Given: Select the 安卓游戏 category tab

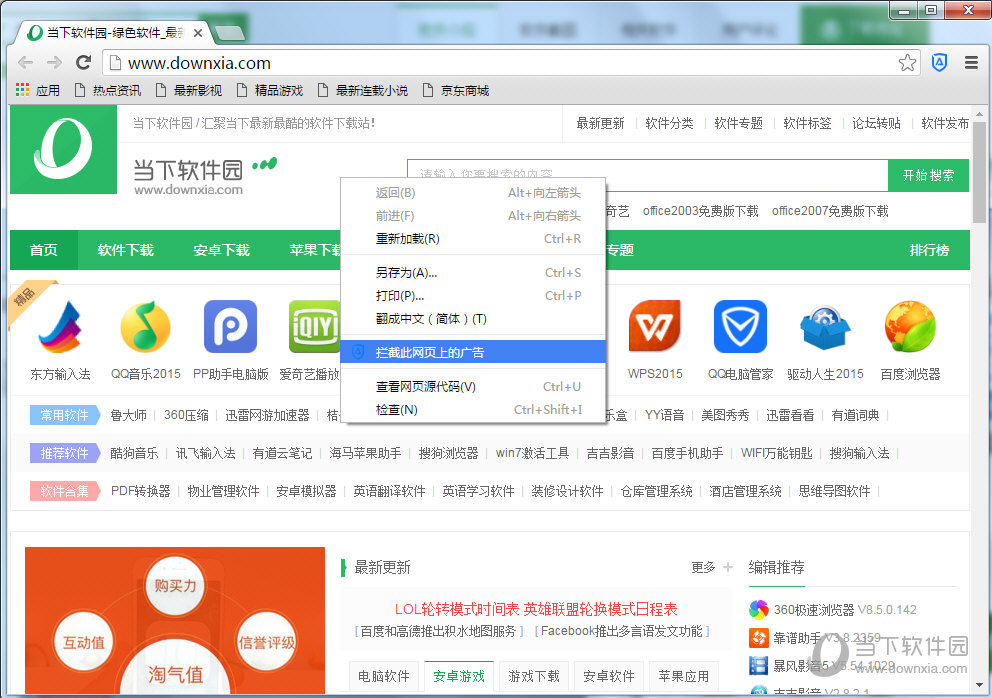Looking at the screenshot, I should pyautogui.click(x=459, y=676).
